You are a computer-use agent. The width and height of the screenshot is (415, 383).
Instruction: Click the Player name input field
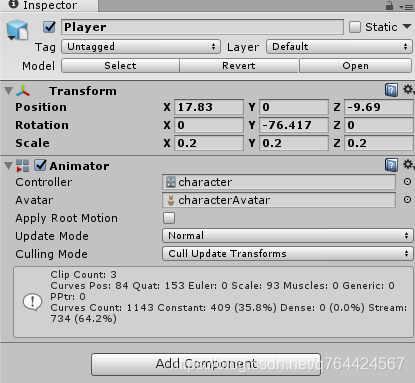[202, 27]
